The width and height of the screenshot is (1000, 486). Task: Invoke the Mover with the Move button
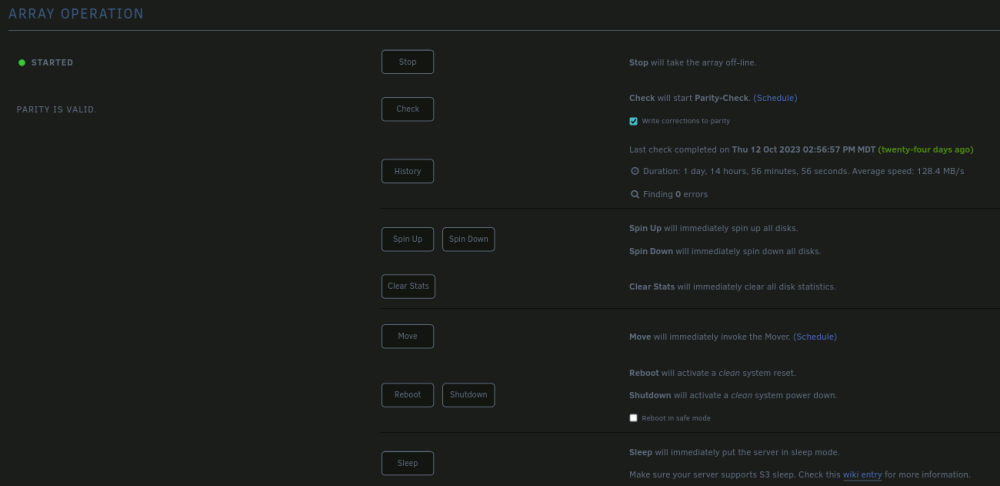(408, 336)
